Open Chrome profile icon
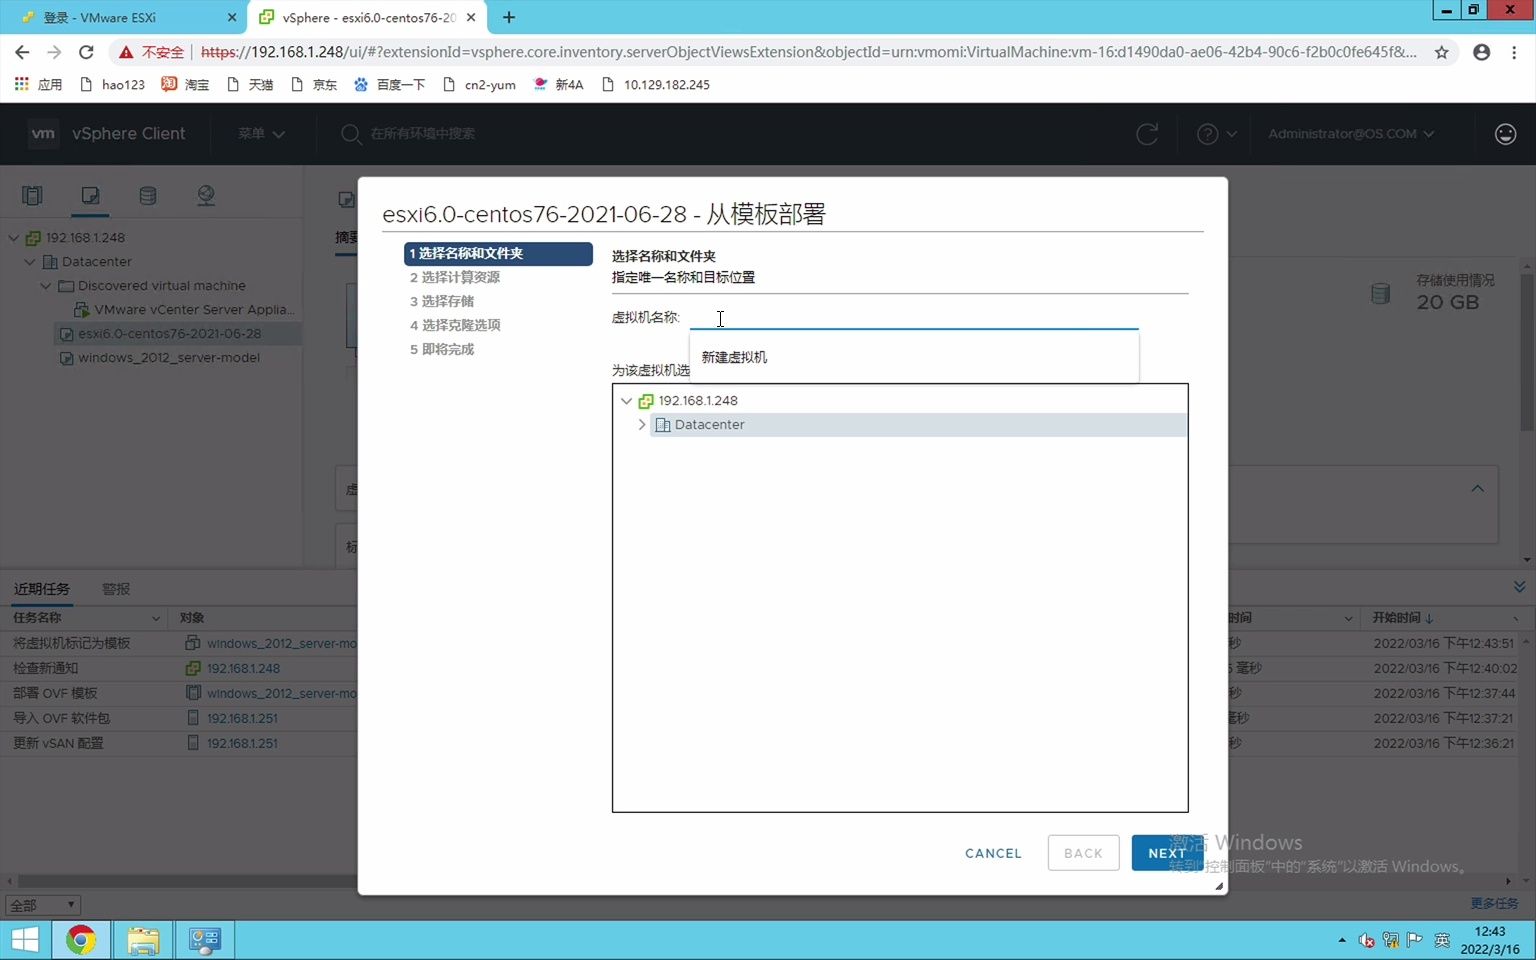 coord(1481,52)
